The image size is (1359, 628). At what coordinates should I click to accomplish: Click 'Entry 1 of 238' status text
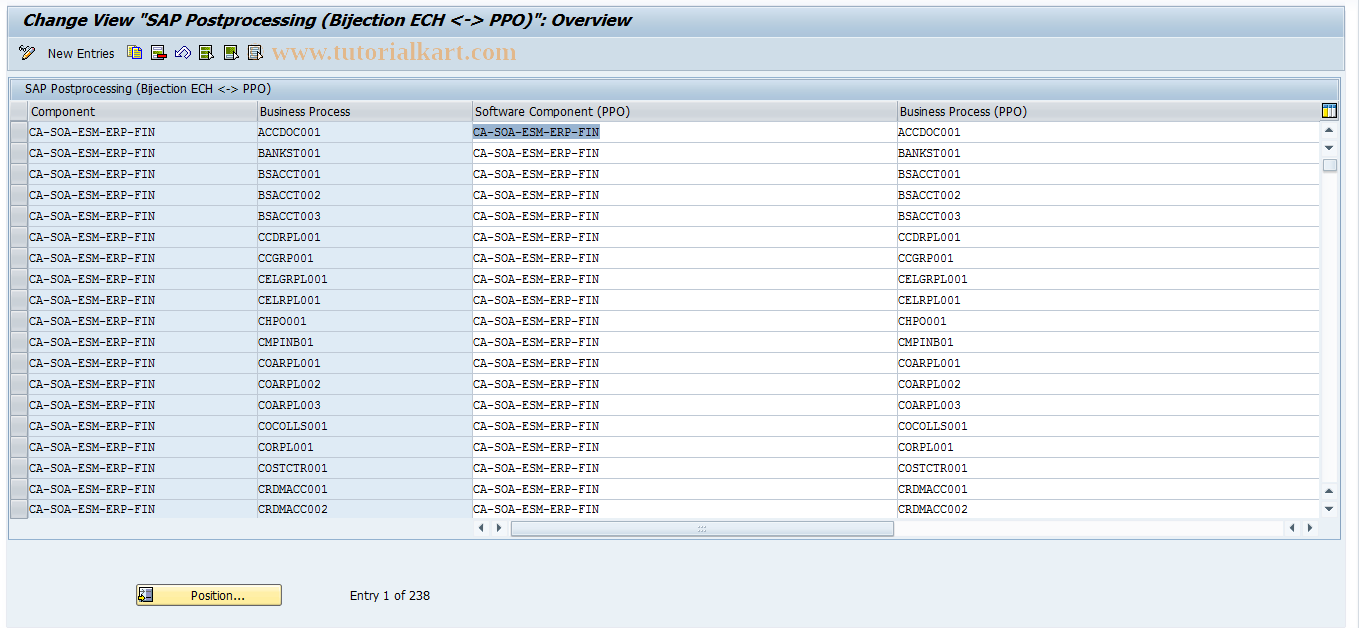click(x=390, y=595)
